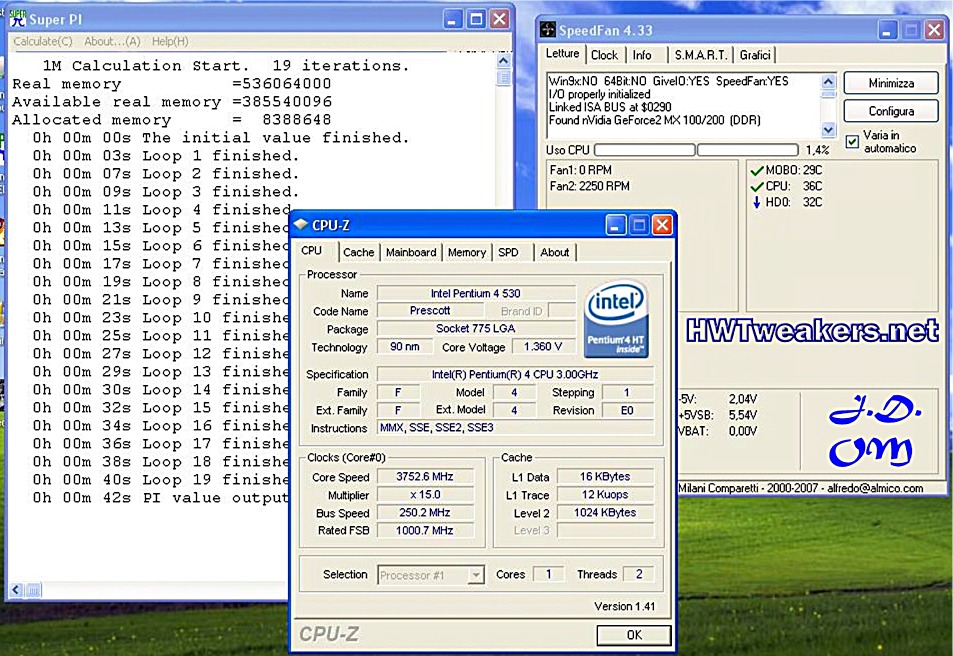Click the CPU temperature checkmark icon
The width and height of the screenshot is (953, 656).
coord(757,186)
